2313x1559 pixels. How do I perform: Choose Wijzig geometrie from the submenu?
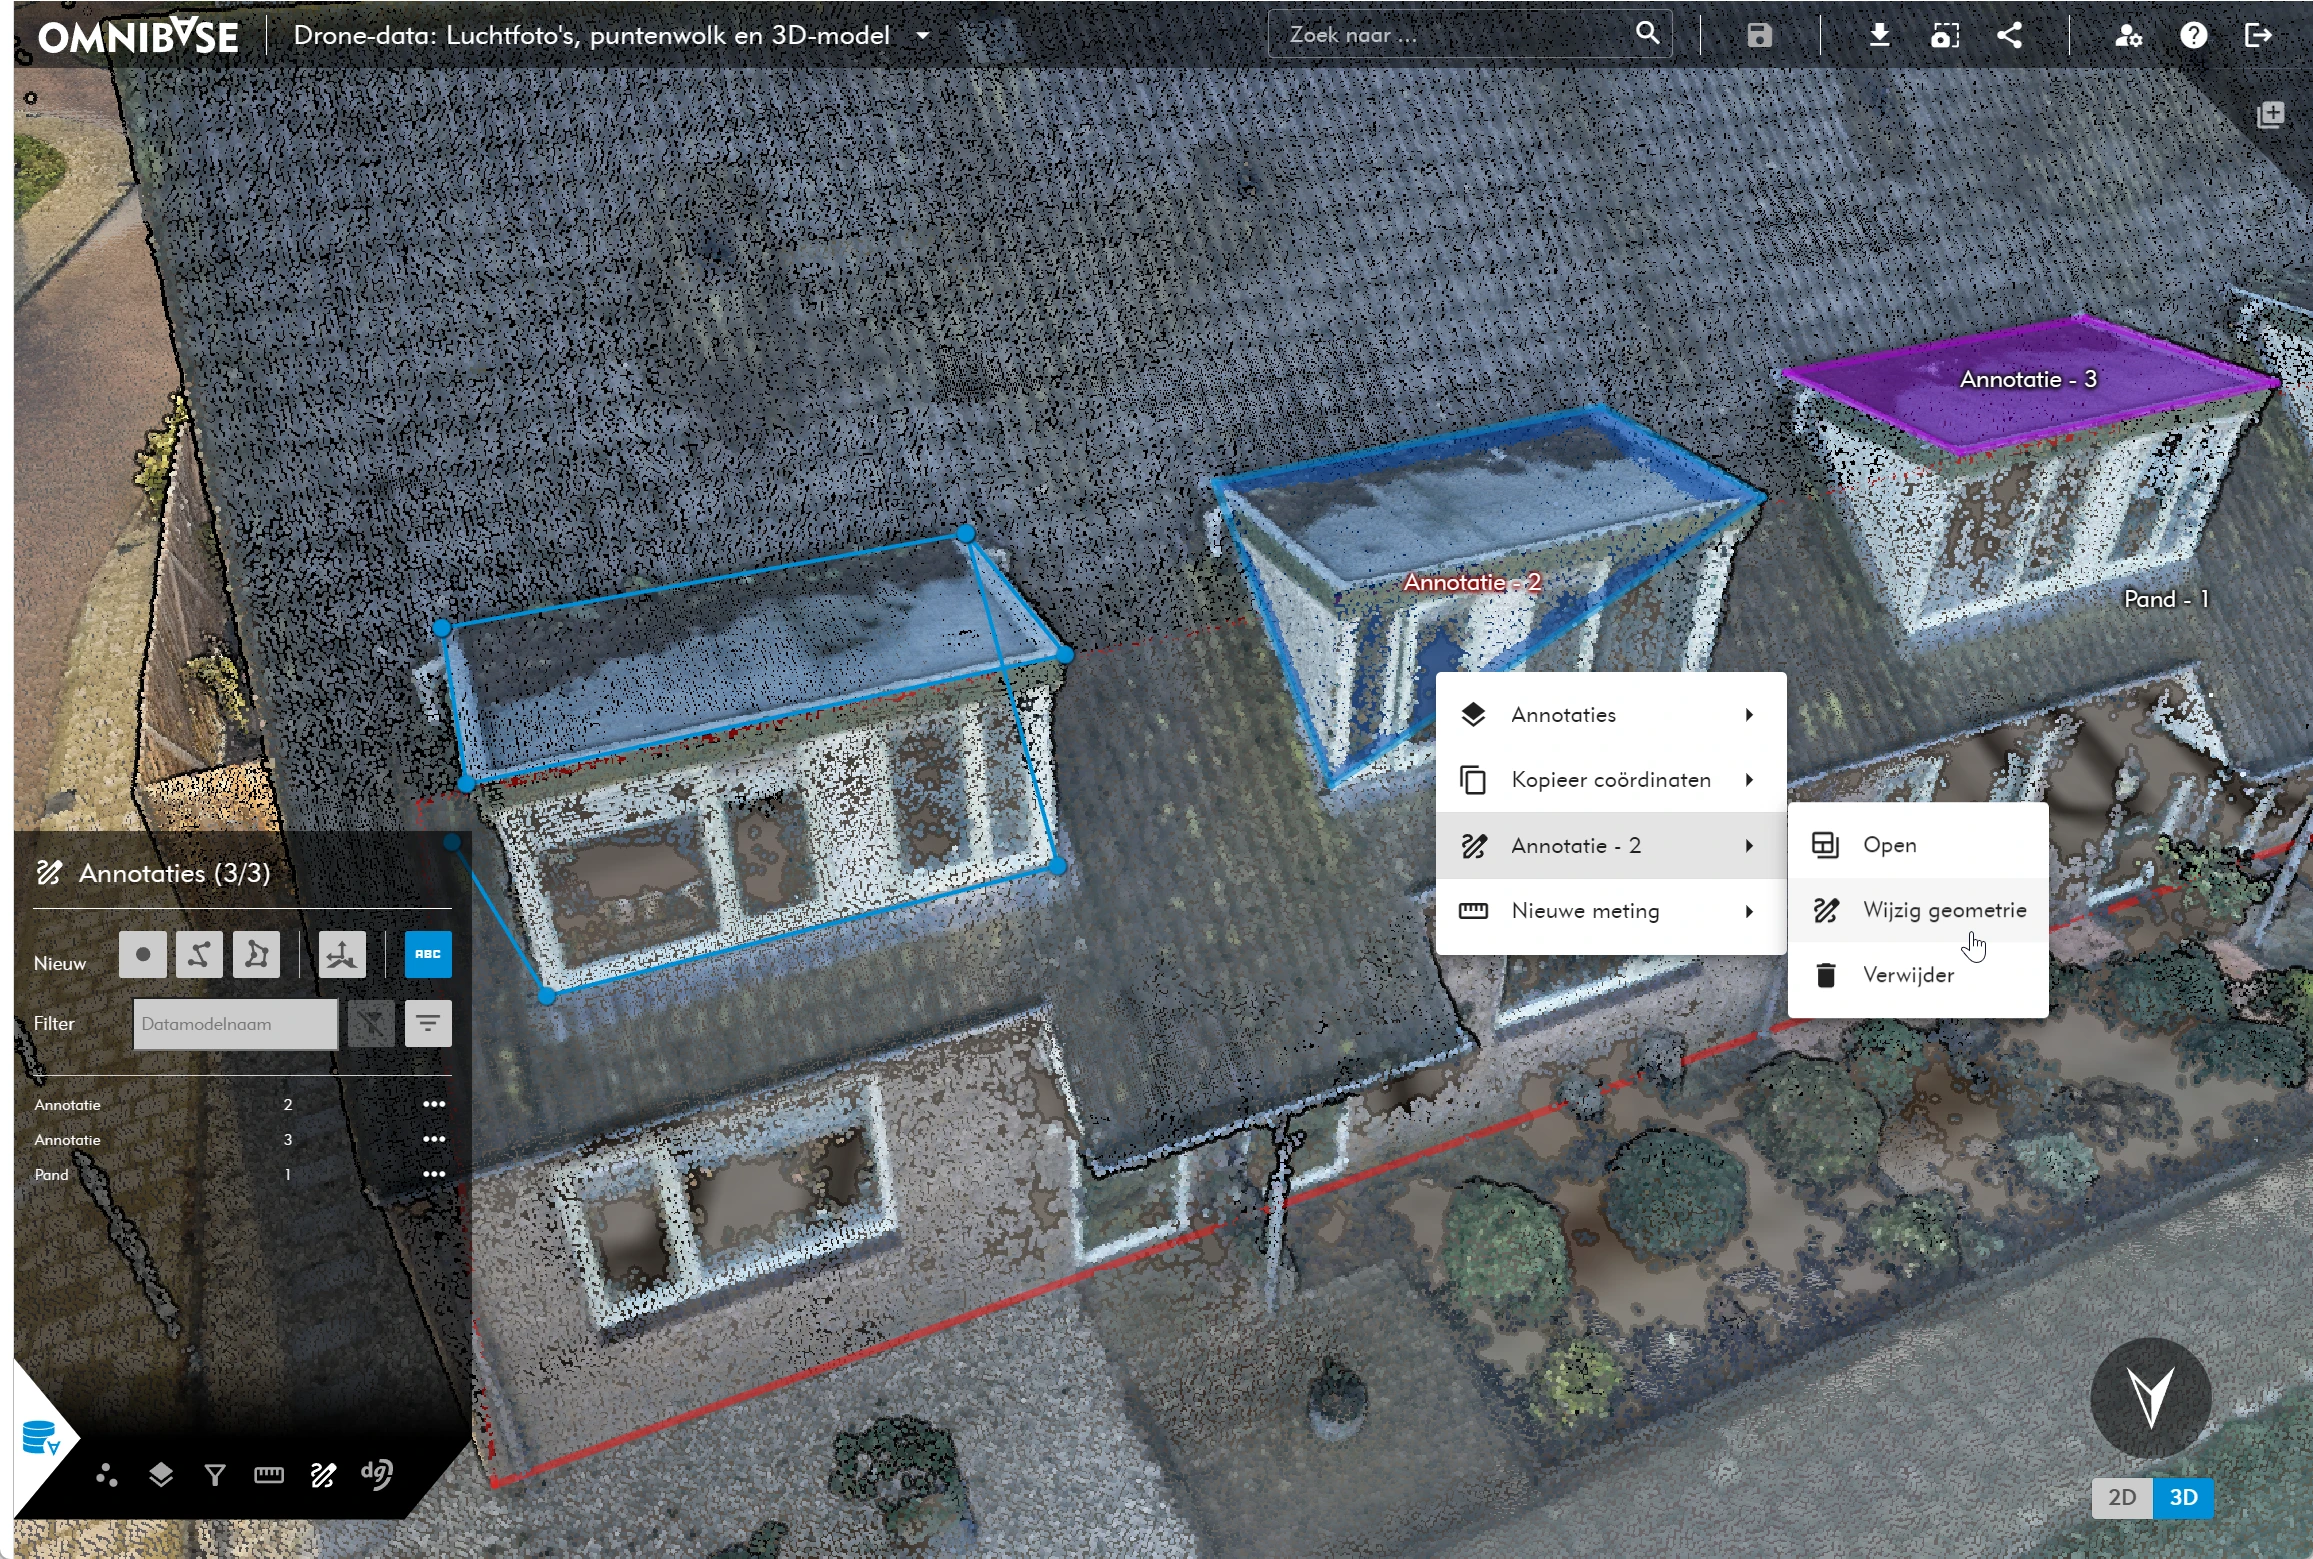1943,910
